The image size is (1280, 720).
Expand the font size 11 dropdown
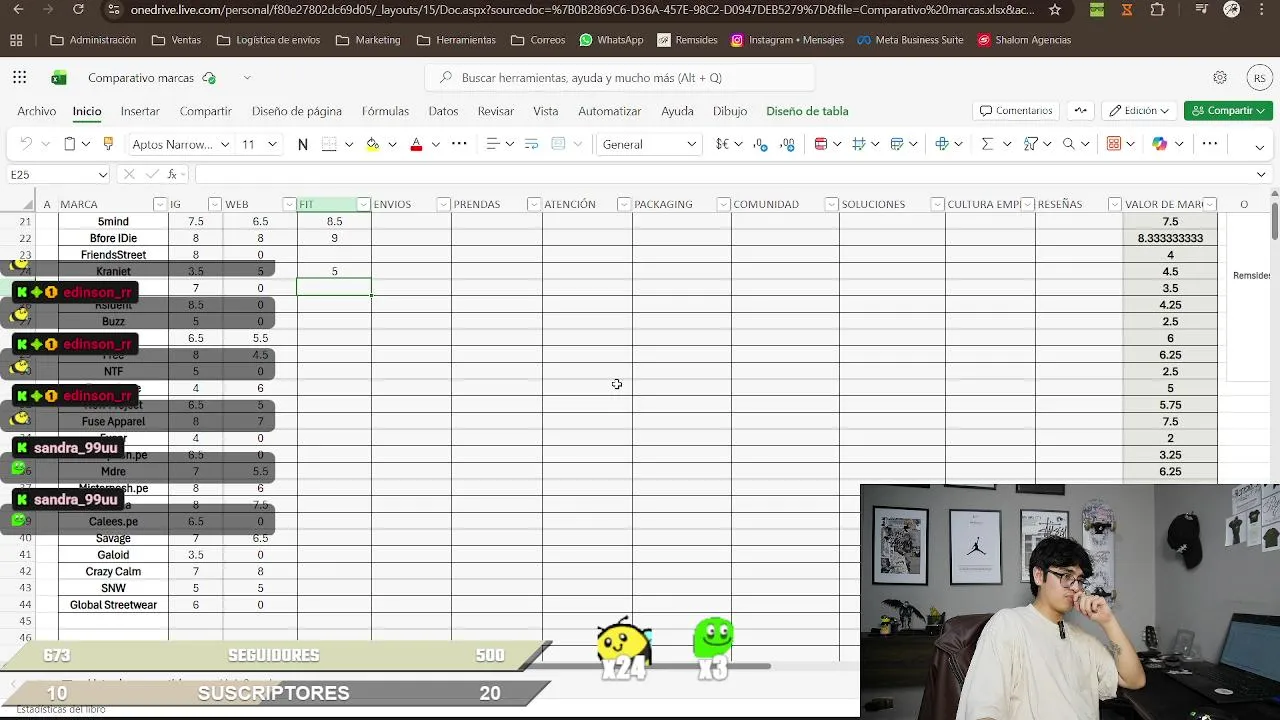tap(272, 144)
